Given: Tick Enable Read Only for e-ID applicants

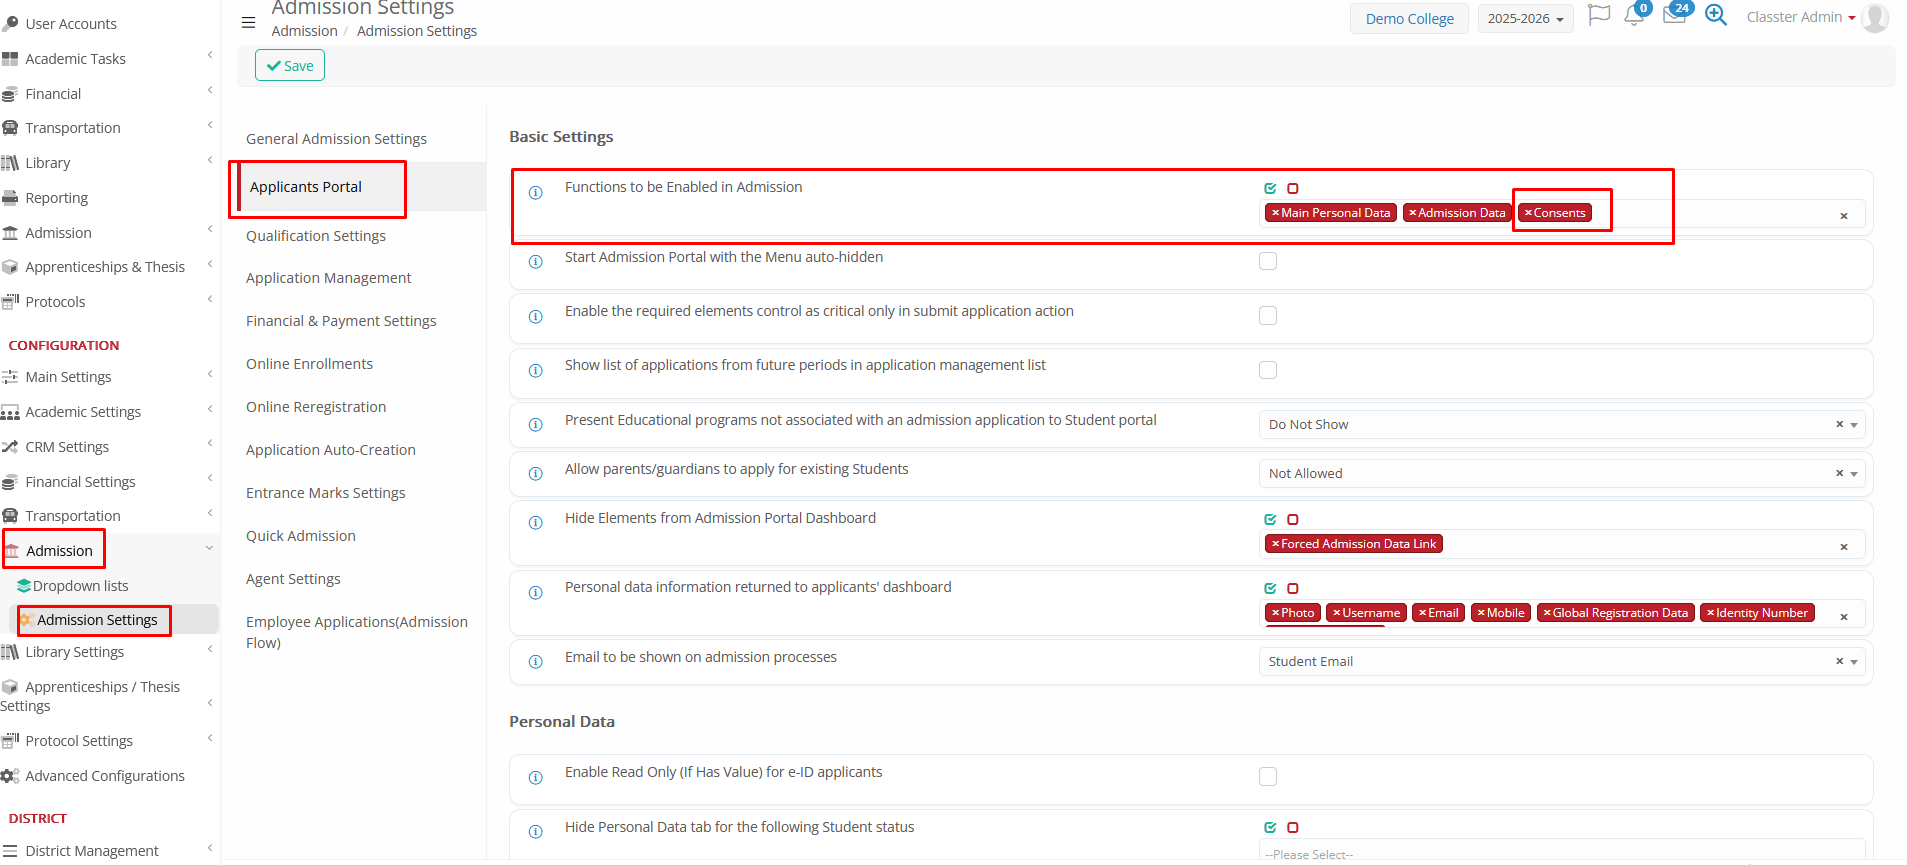Looking at the screenshot, I should pos(1268,777).
